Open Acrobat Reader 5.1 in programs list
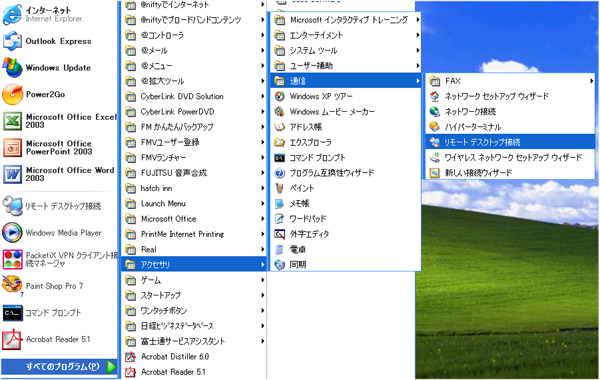 (x=194, y=372)
